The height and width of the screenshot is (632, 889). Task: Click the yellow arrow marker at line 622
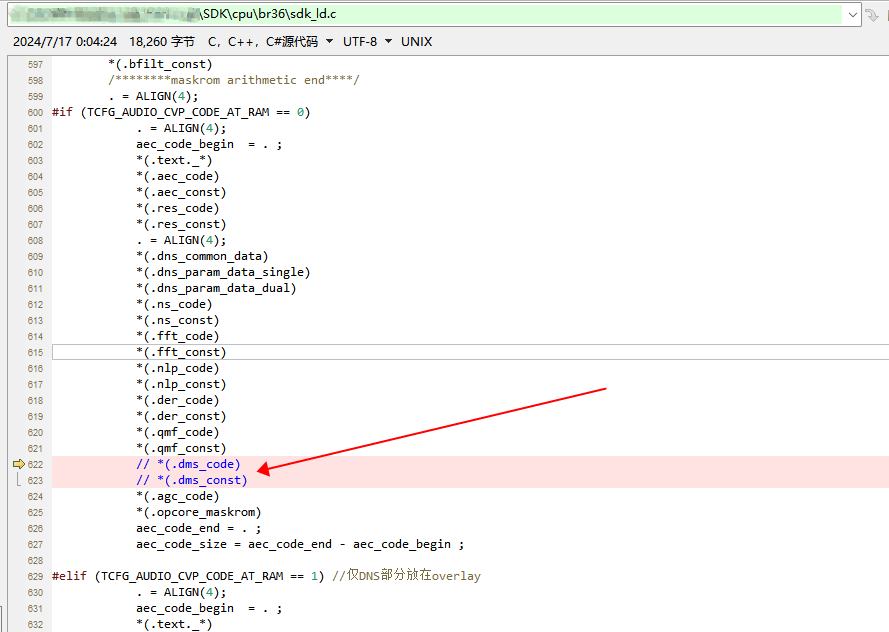pos(19,464)
